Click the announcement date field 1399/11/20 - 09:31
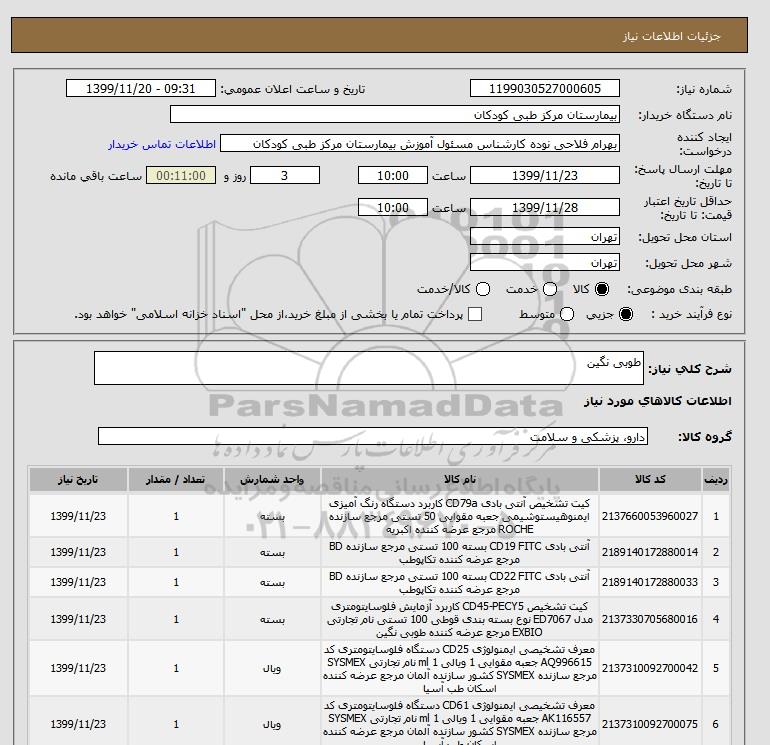 click(x=141, y=88)
